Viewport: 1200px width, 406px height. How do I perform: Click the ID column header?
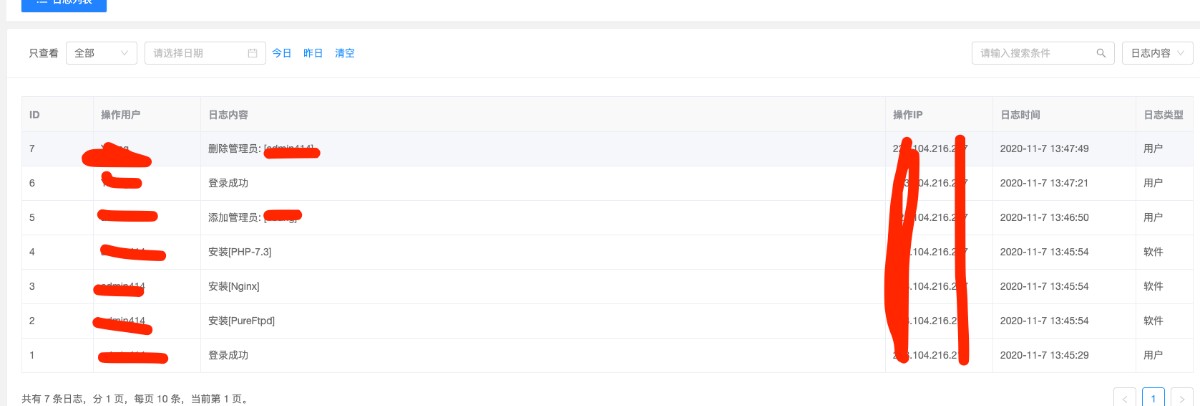(x=35, y=115)
